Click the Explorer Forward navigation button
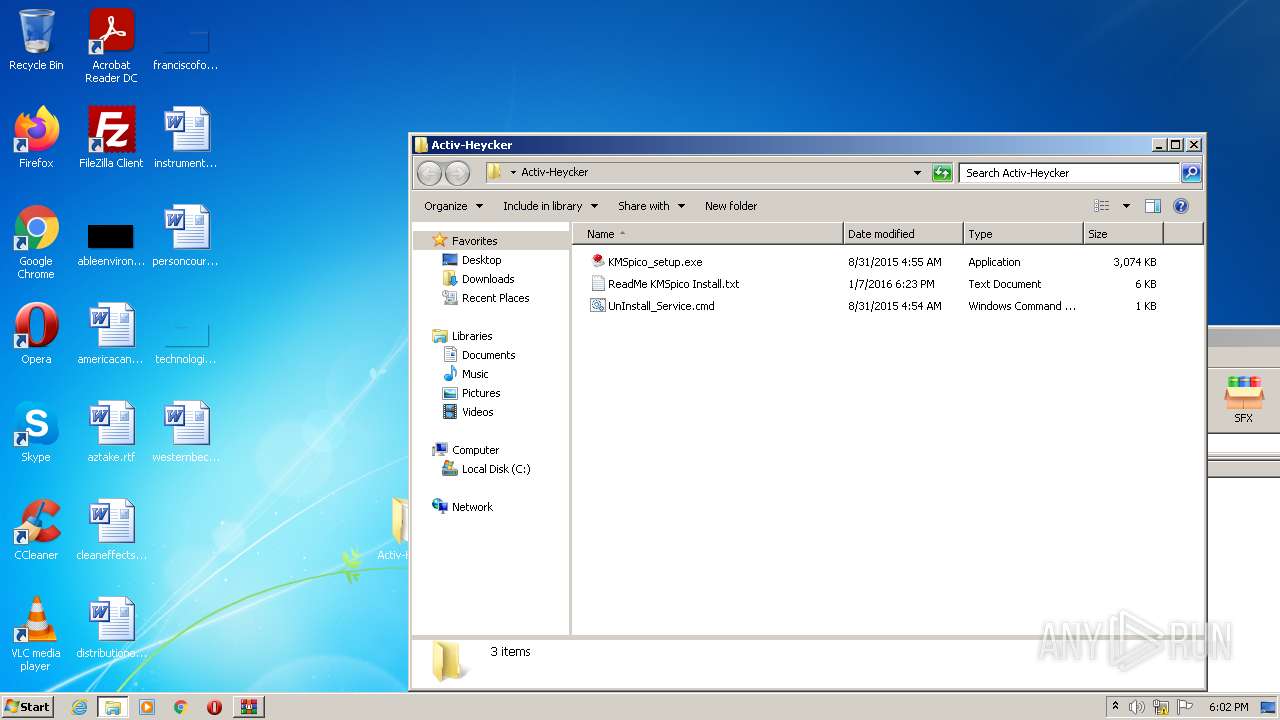The height and width of the screenshot is (720, 1280). click(457, 173)
